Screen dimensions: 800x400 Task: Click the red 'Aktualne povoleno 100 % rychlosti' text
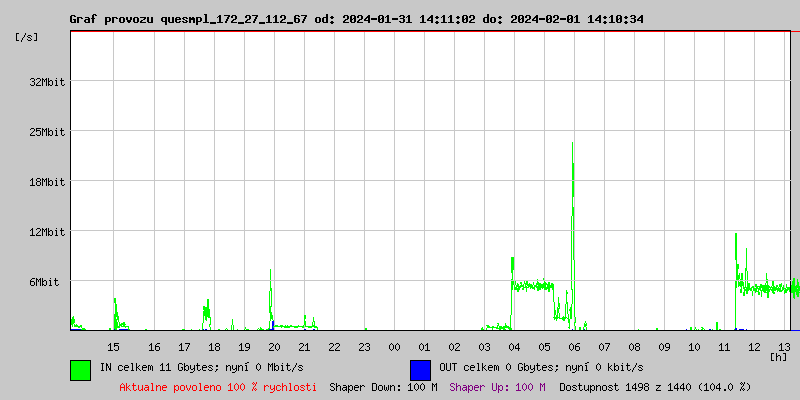[x=218, y=386]
